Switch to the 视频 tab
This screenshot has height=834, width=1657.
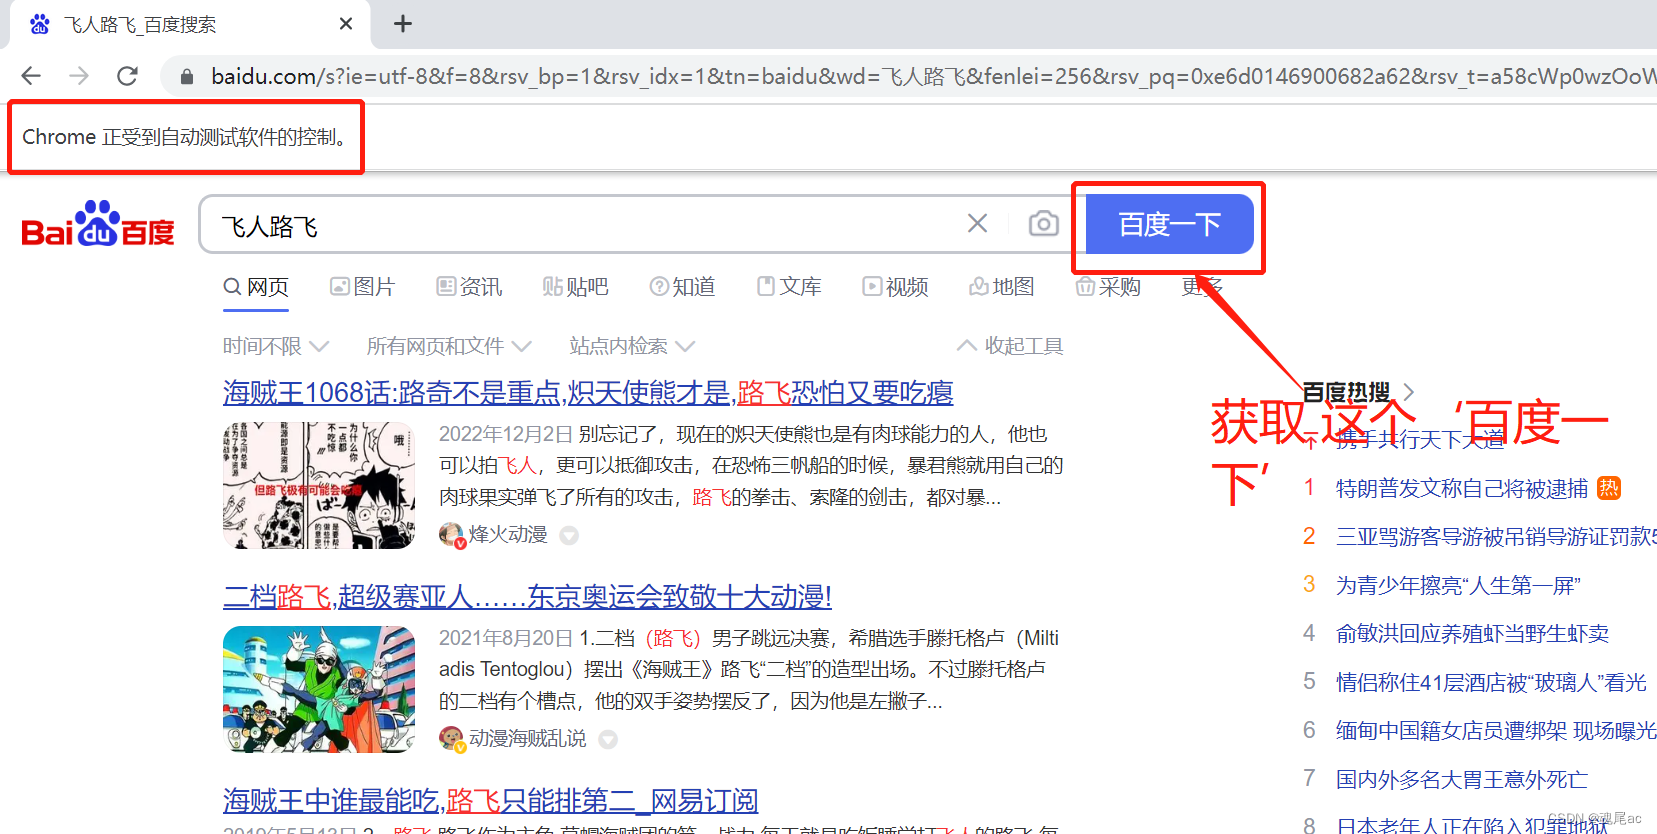[x=896, y=287]
